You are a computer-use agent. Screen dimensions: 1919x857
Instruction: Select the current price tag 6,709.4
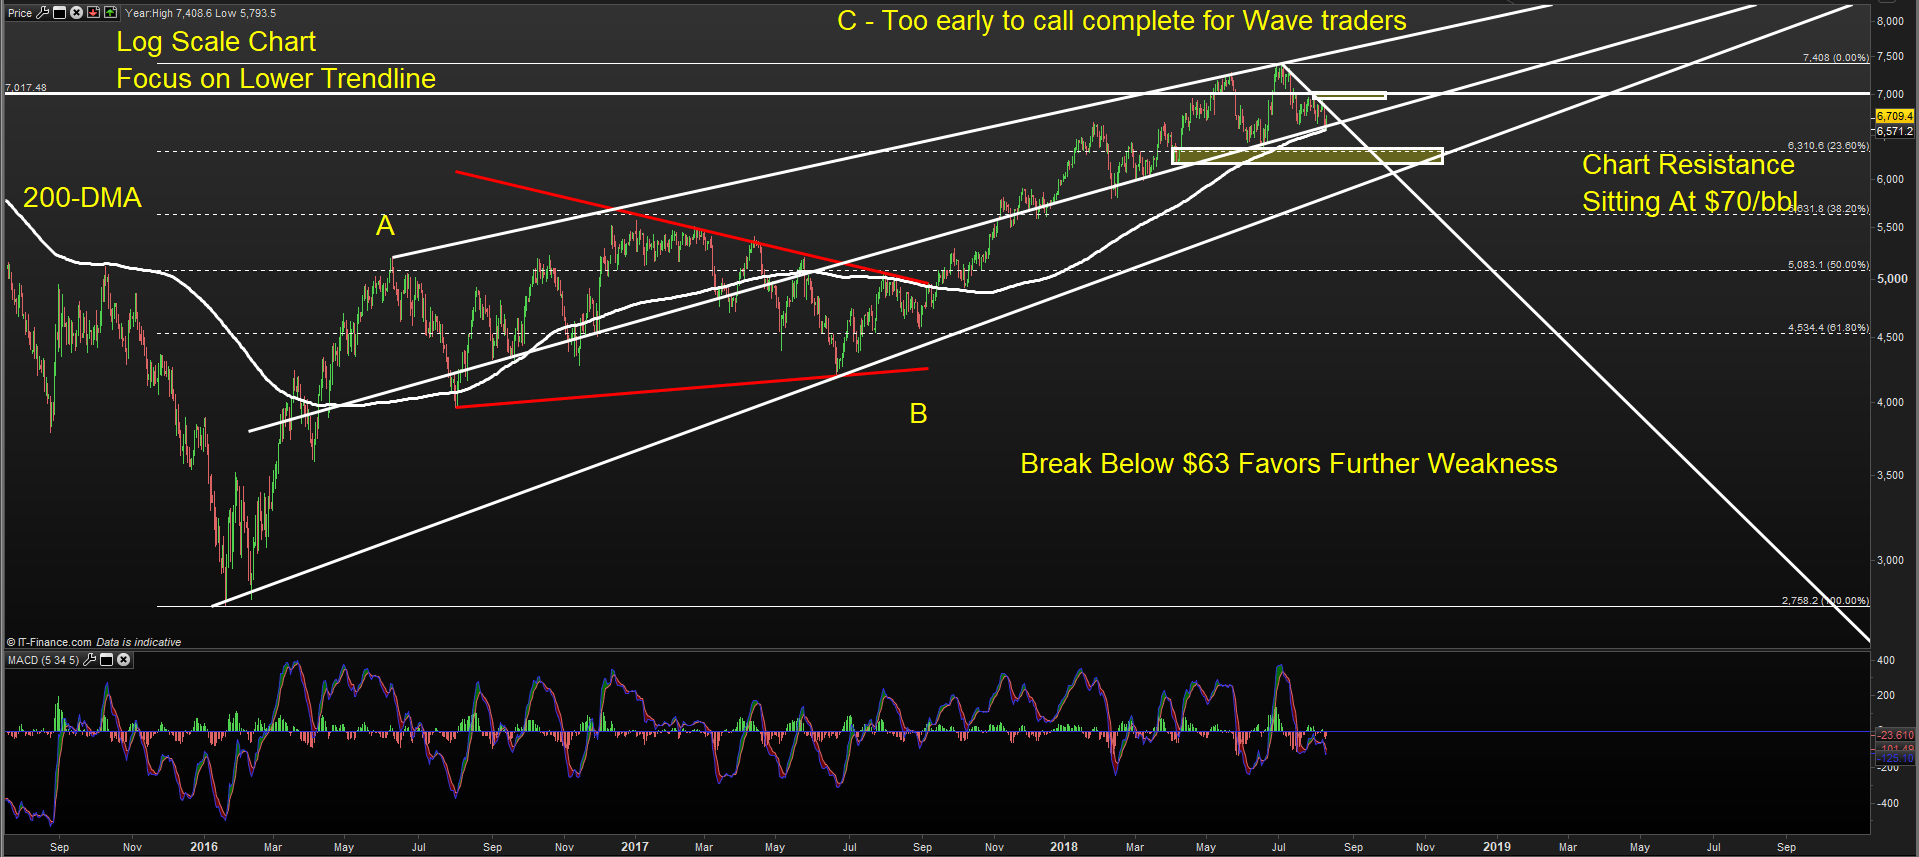tap(1894, 117)
